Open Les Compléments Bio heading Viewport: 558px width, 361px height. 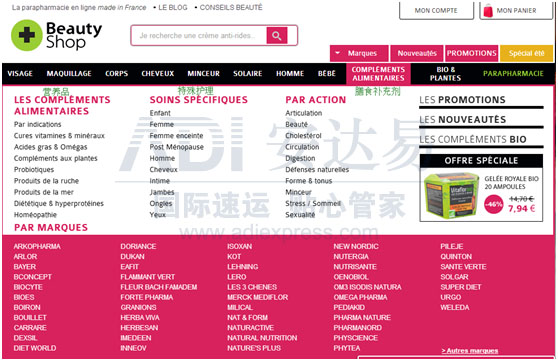473,140
